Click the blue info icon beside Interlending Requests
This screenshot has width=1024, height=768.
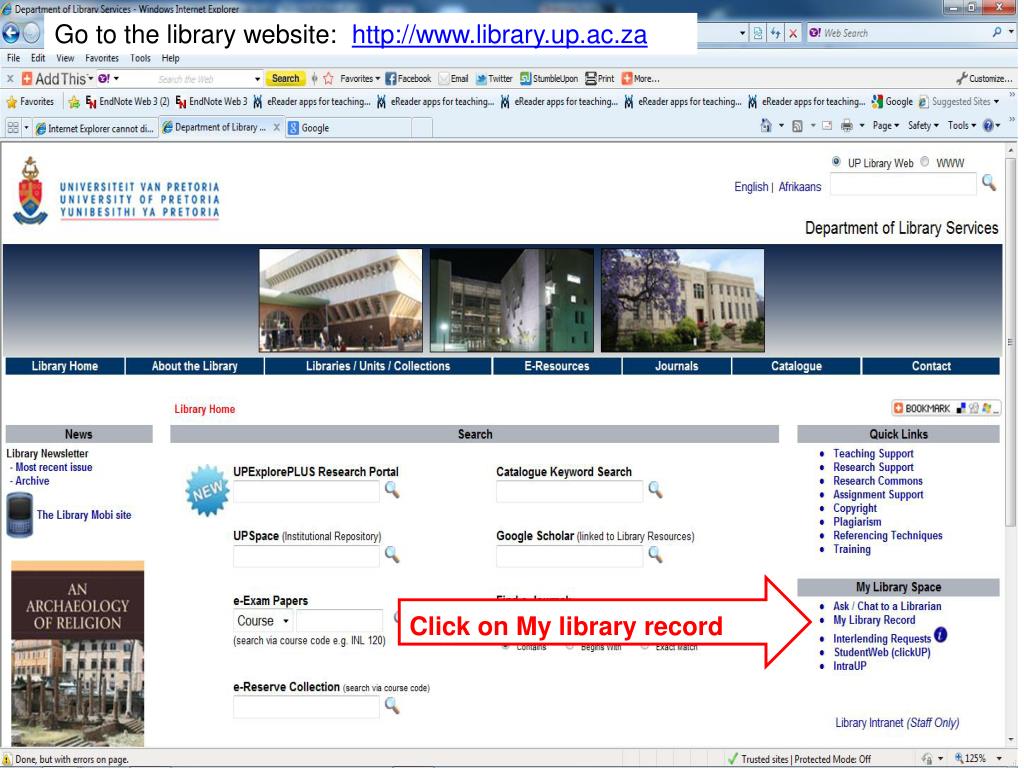(940, 634)
